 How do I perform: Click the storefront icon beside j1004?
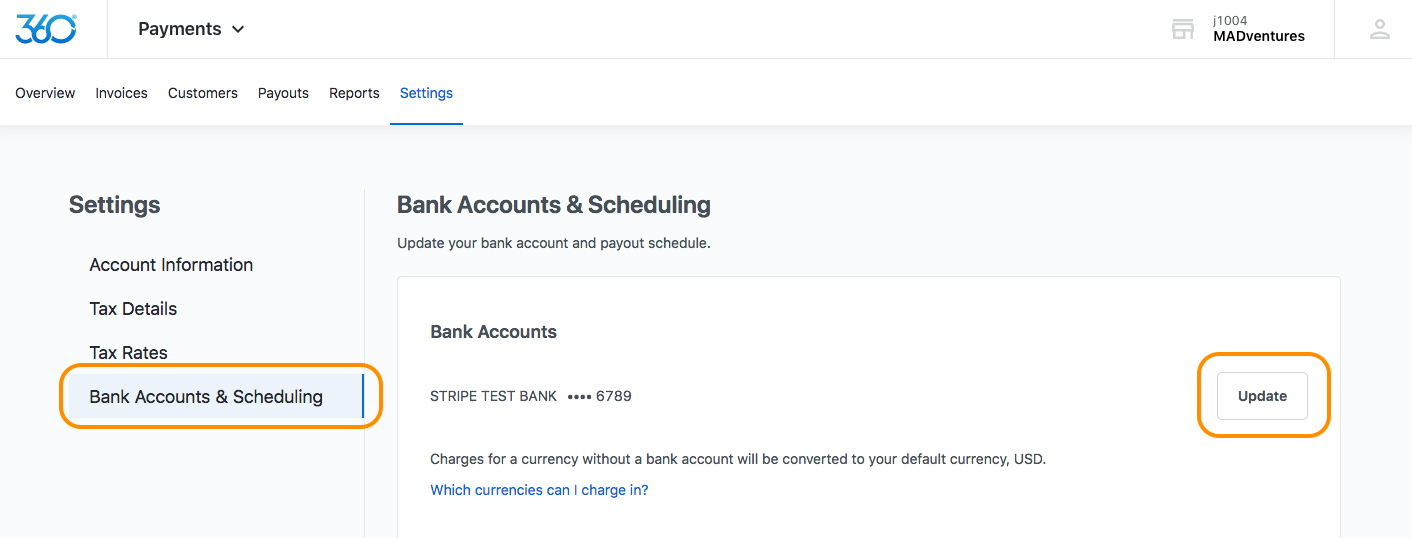tap(1183, 29)
